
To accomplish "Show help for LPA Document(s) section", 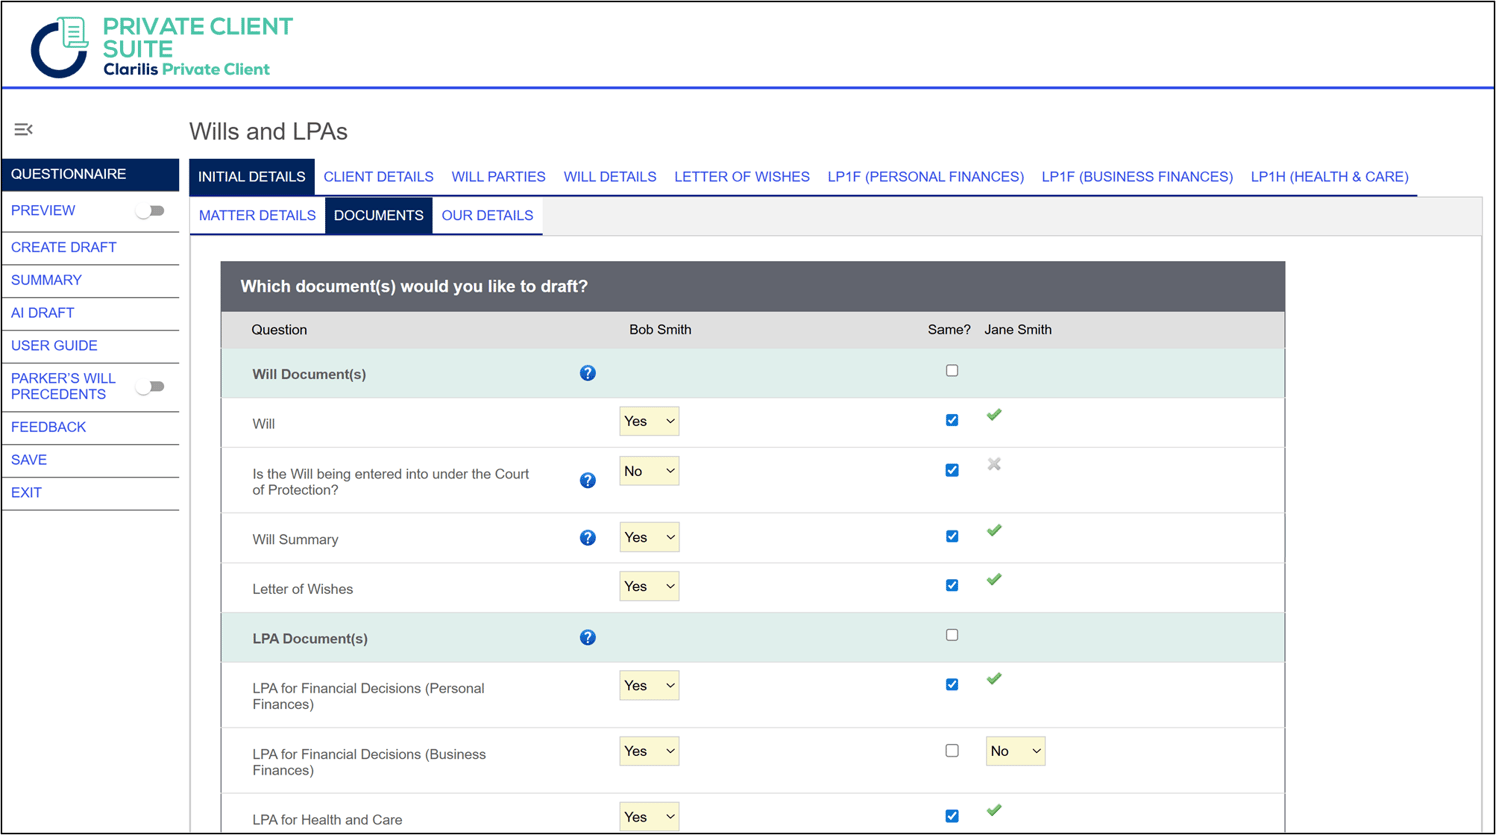I will 588,638.
